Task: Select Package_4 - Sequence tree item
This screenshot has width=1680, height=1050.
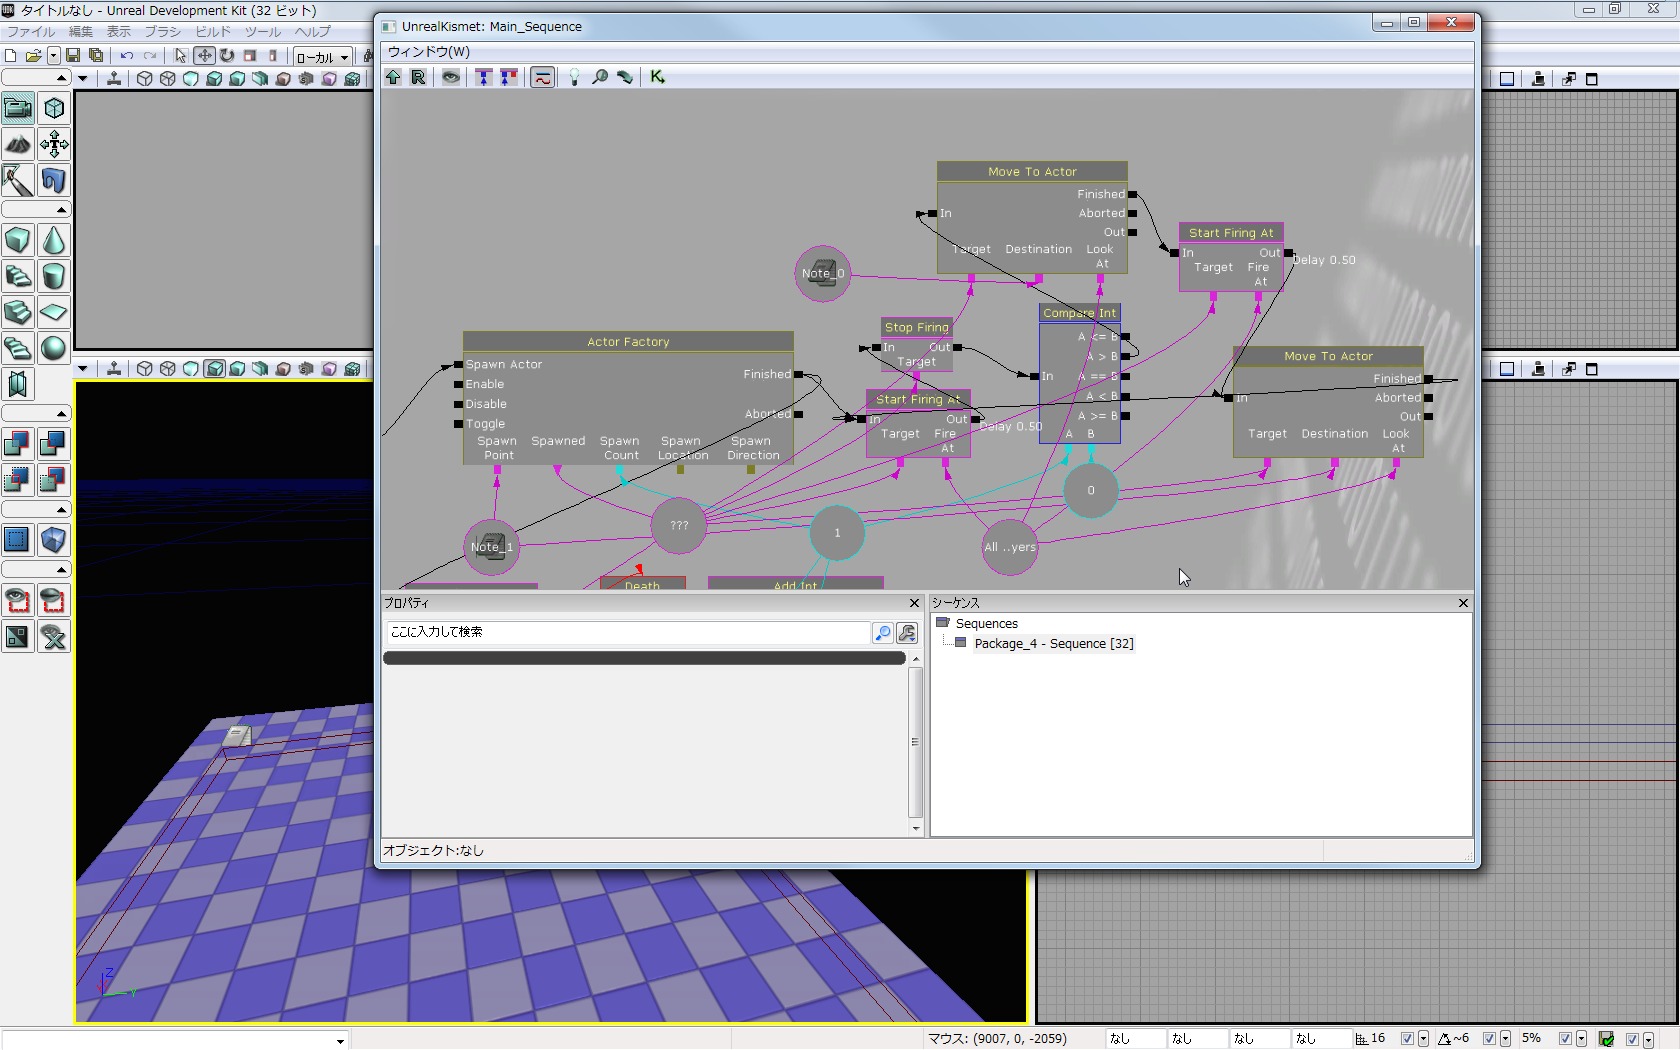Action: point(1053,644)
